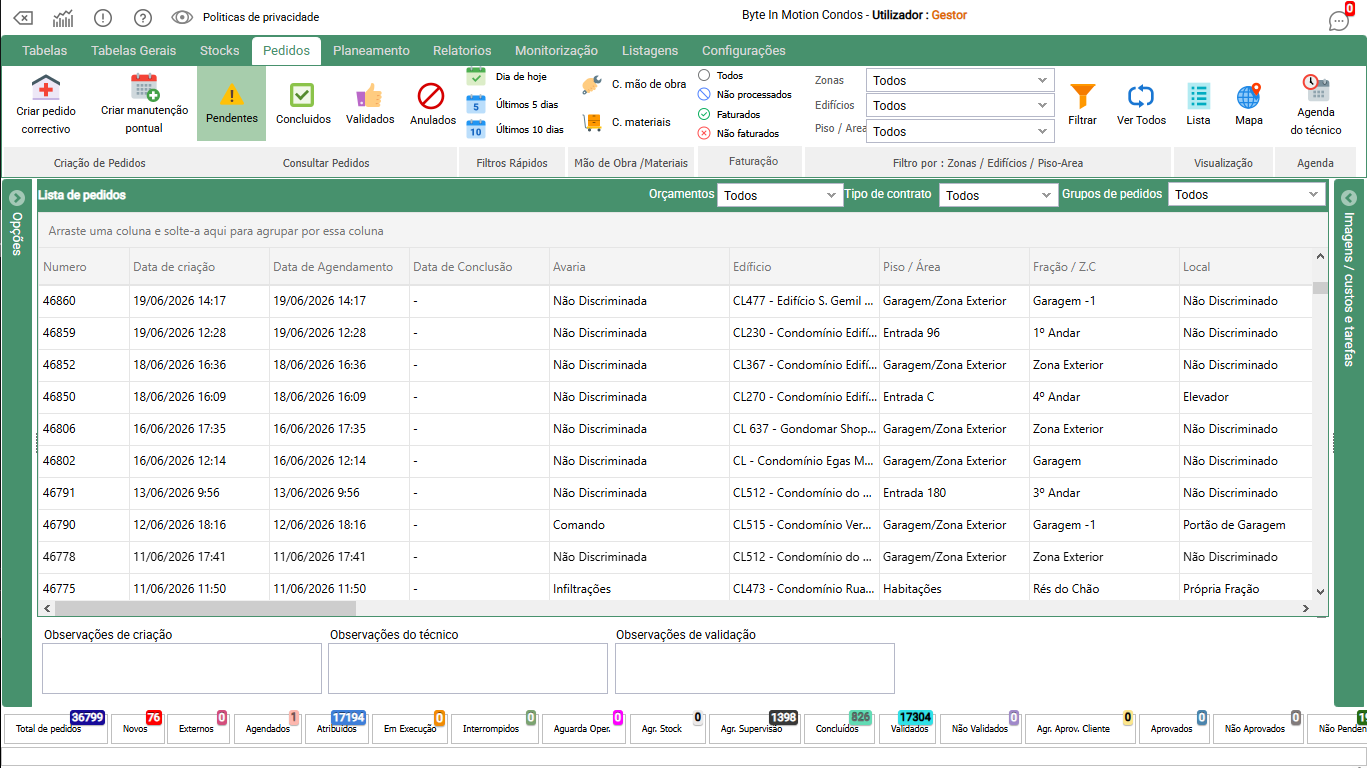Click the back arrow icon top-left
The height and width of the screenshot is (768, 1367).
tap(24, 17)
